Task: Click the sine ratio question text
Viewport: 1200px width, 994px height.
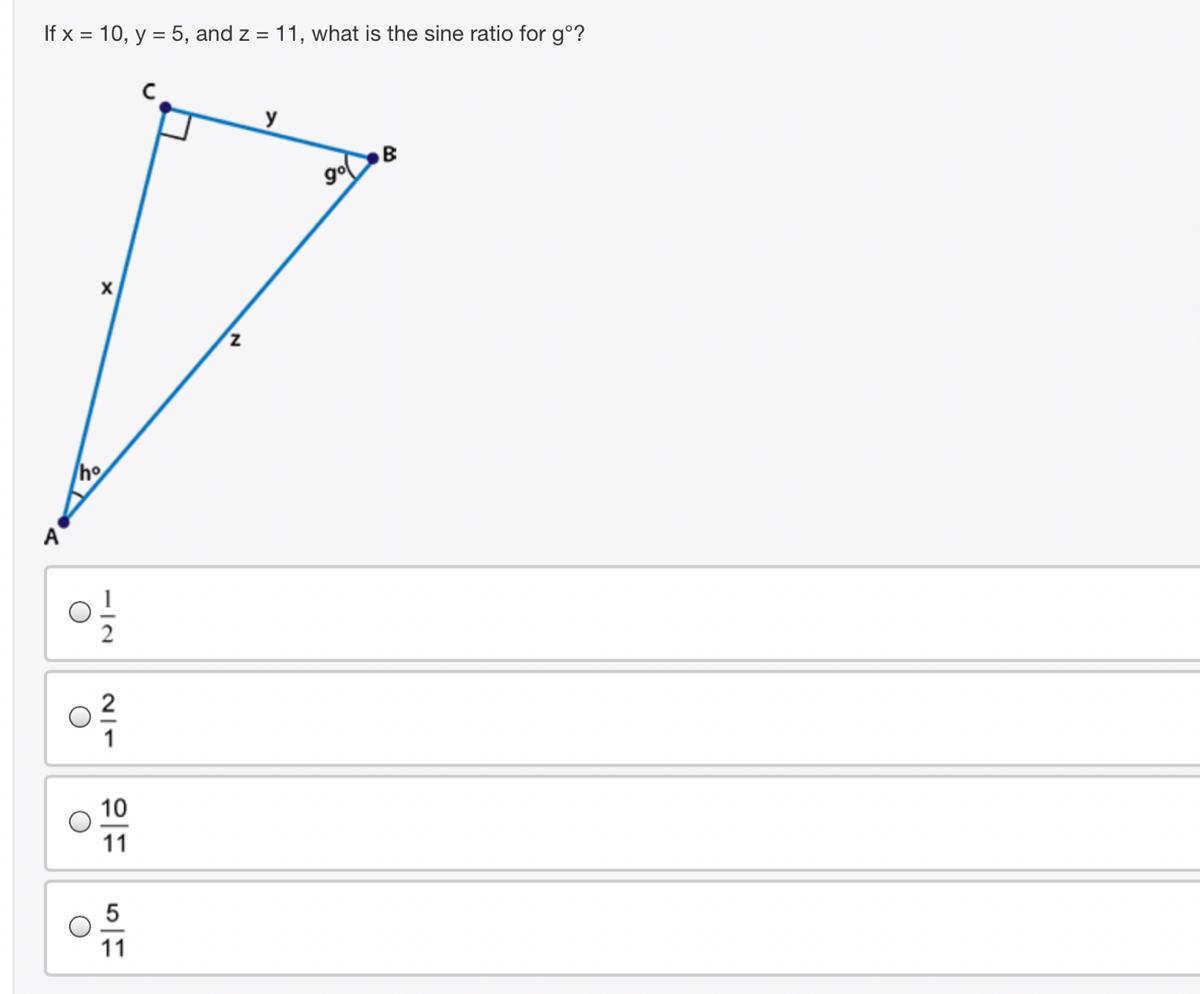Action: coord(314,34)
